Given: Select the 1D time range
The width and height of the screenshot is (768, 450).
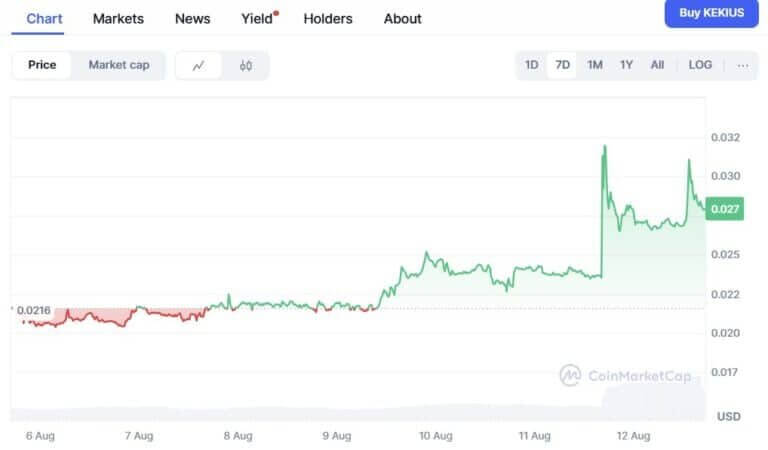Looking at the screenshot, I should point(532,65).
